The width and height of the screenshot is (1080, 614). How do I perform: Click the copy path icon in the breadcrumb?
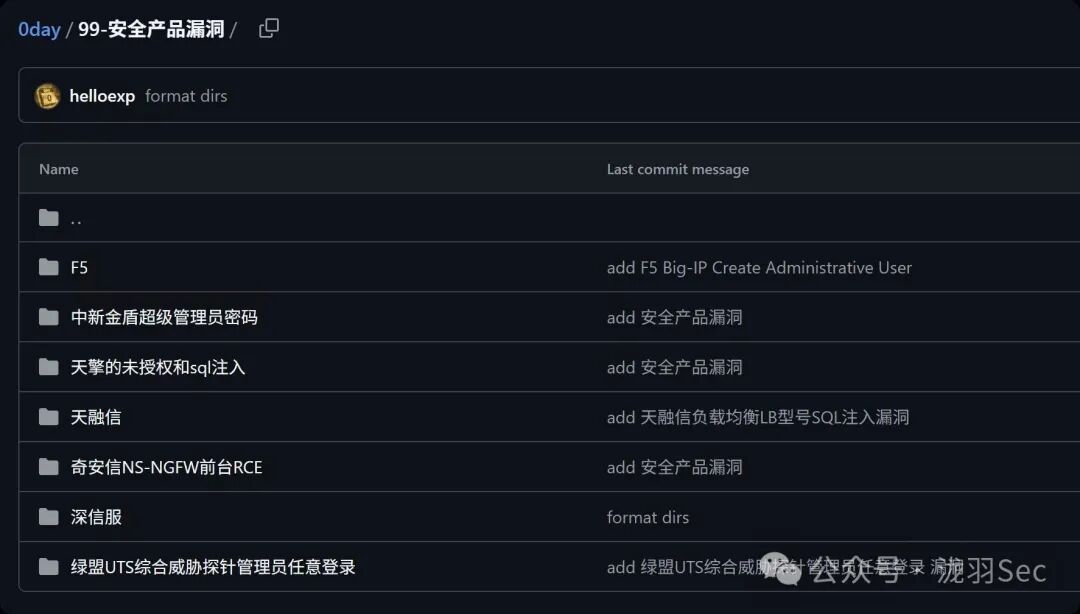(x=268, y=29)
